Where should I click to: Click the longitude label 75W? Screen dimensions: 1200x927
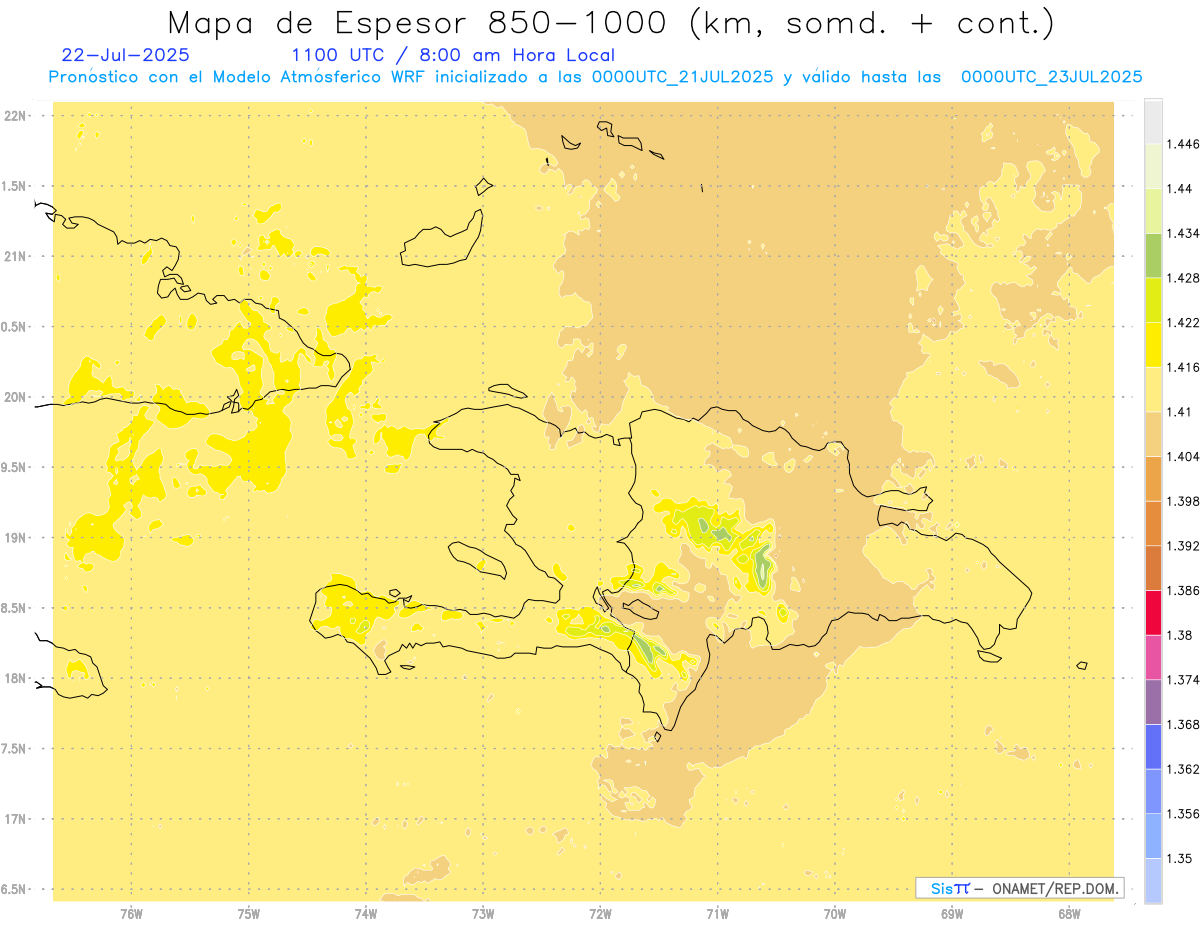[249, 914]
